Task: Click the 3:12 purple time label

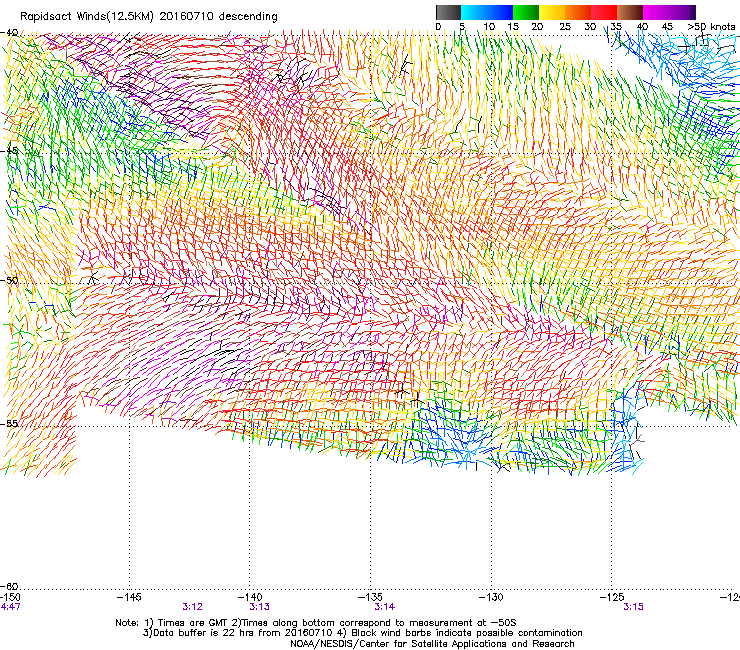Action: (x=193, y=607)
